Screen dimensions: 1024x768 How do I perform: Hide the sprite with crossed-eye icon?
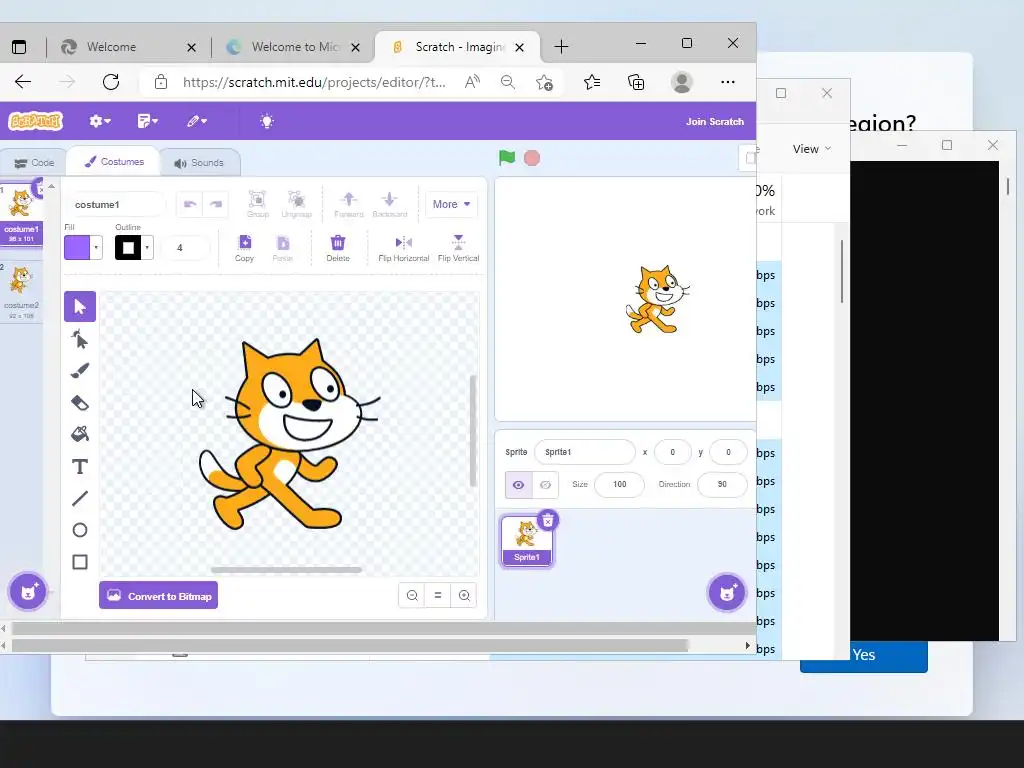point(545,485)
